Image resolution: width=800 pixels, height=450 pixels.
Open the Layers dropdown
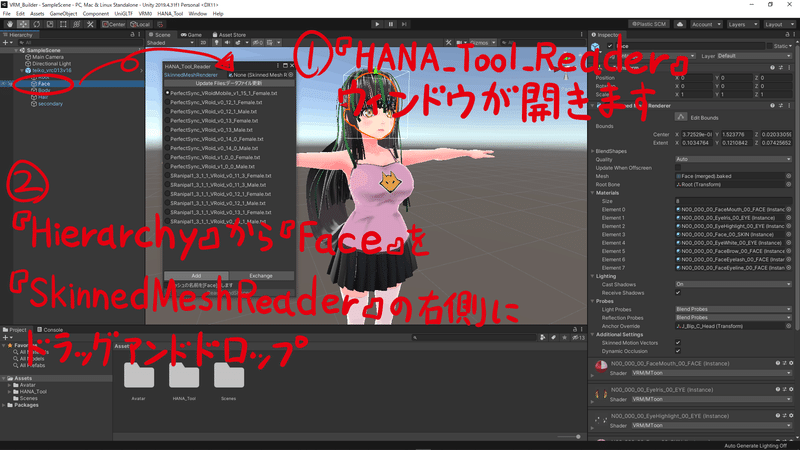coord(743,24)
